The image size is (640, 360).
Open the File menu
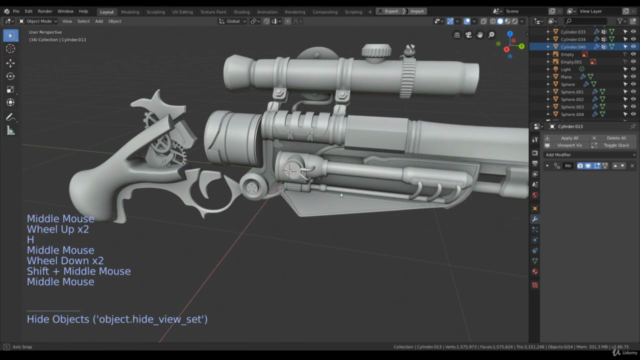[x=16, y=11]
